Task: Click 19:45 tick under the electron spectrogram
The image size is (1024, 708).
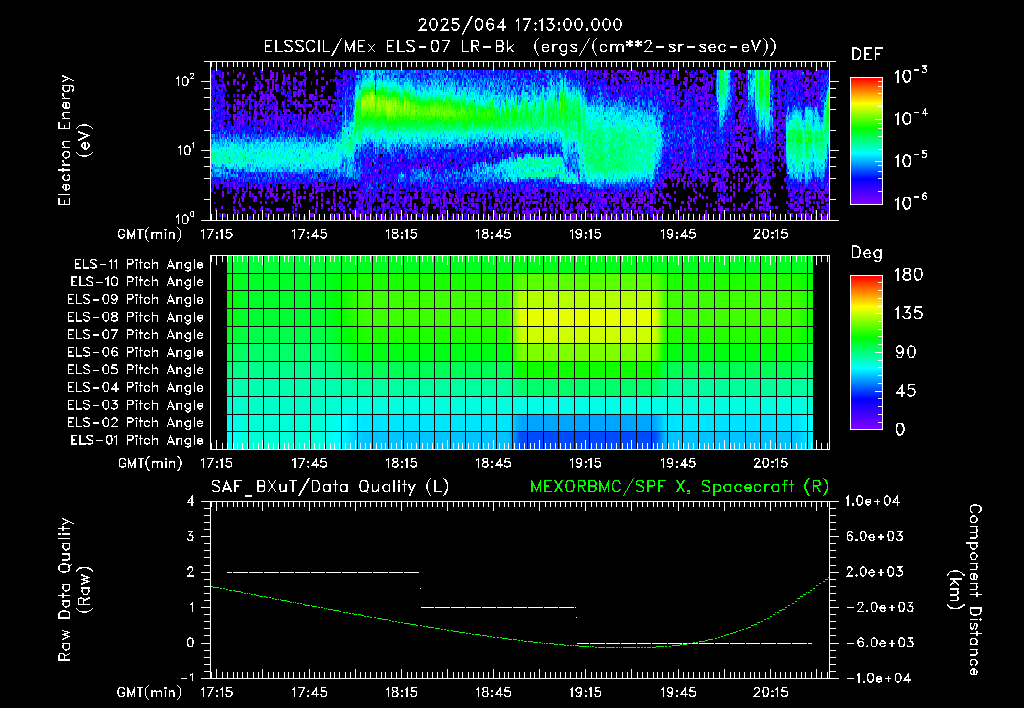Action: pyautogui.click(x=678, y=234)
